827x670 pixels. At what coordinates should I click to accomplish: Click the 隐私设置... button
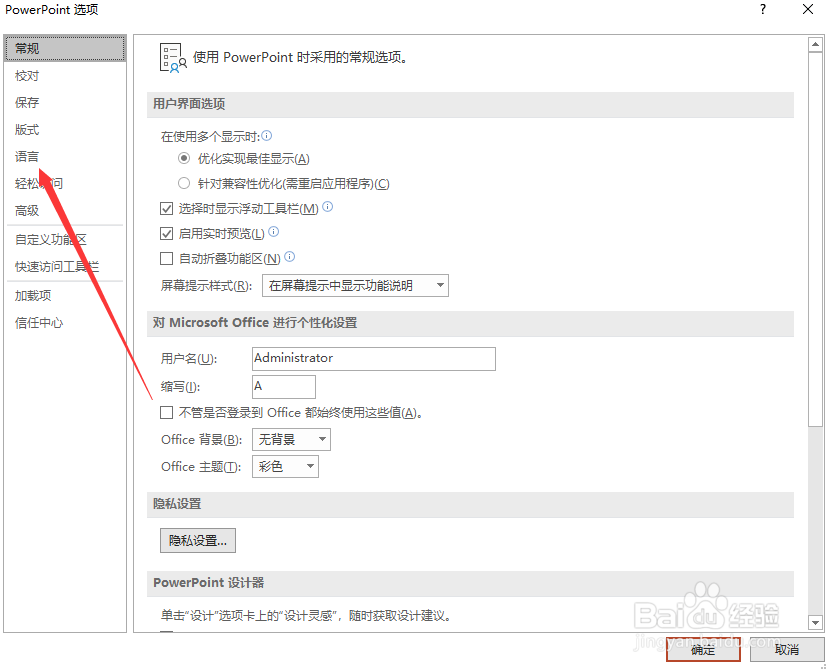click(198, 540)
